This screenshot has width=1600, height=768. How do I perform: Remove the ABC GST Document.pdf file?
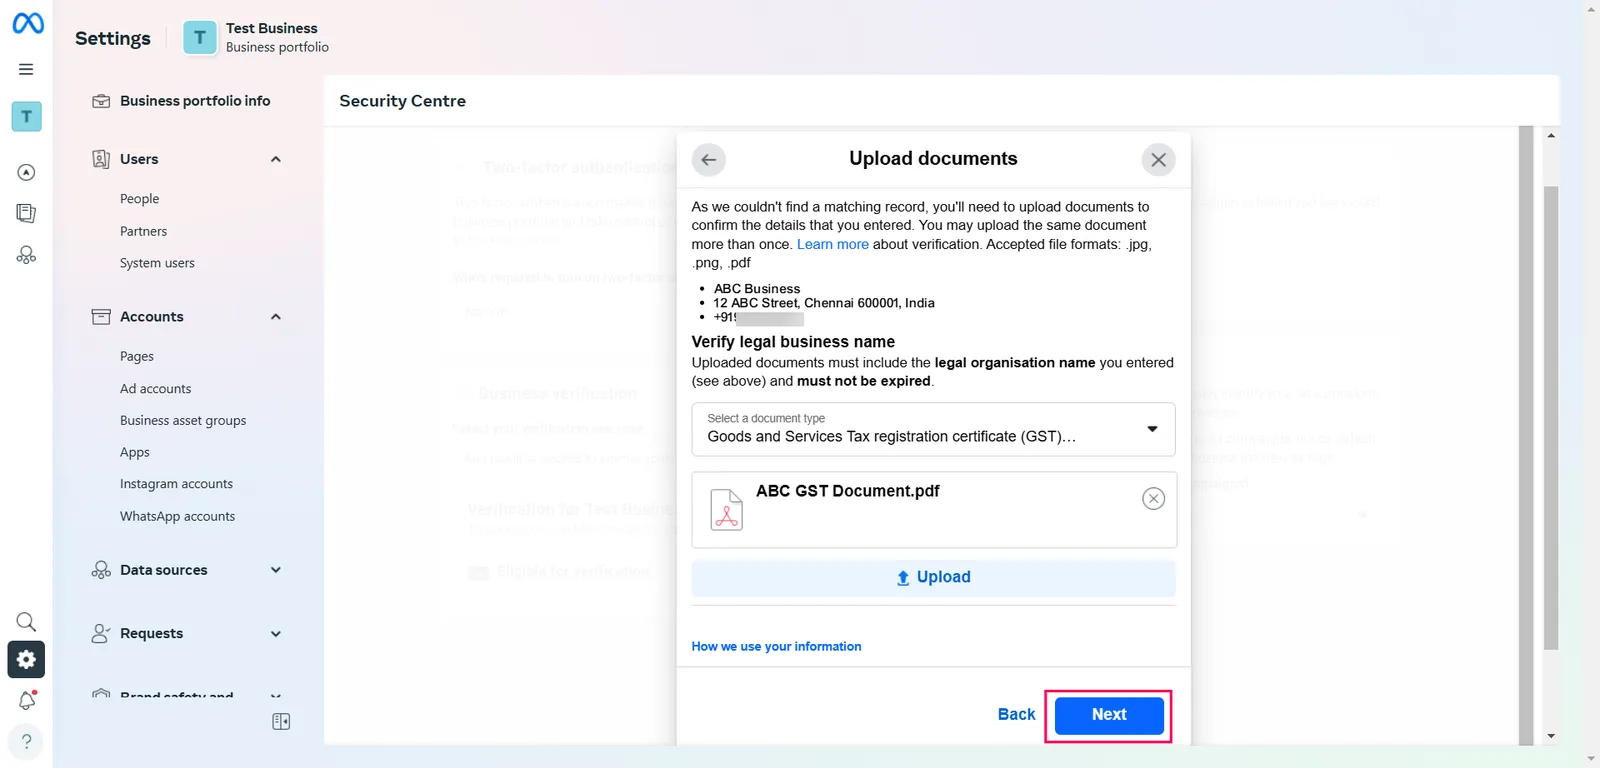[1153, 498]
